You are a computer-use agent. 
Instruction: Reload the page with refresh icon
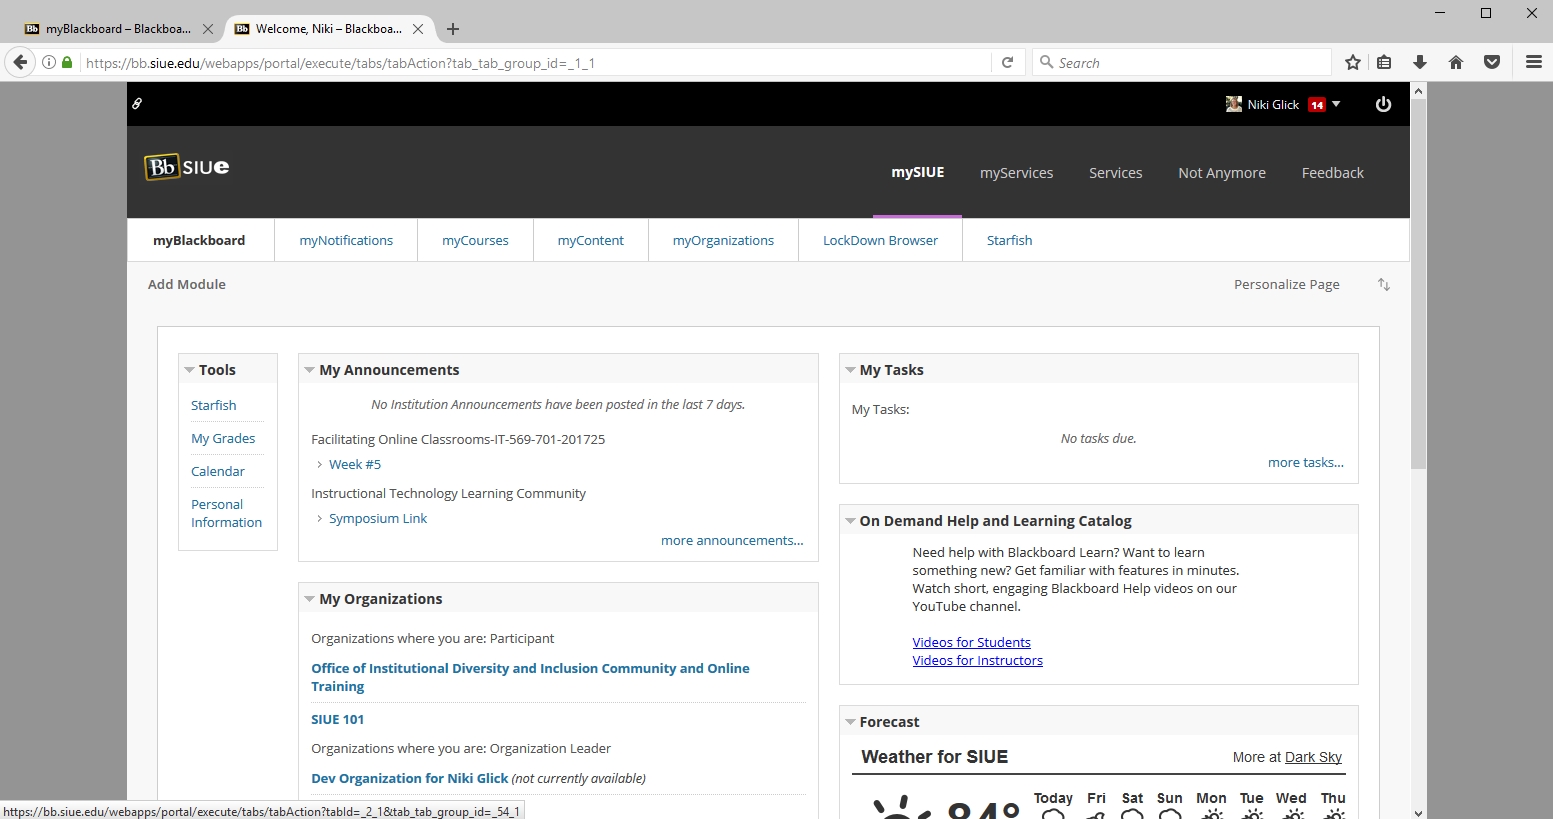[x=1008, y=62]
